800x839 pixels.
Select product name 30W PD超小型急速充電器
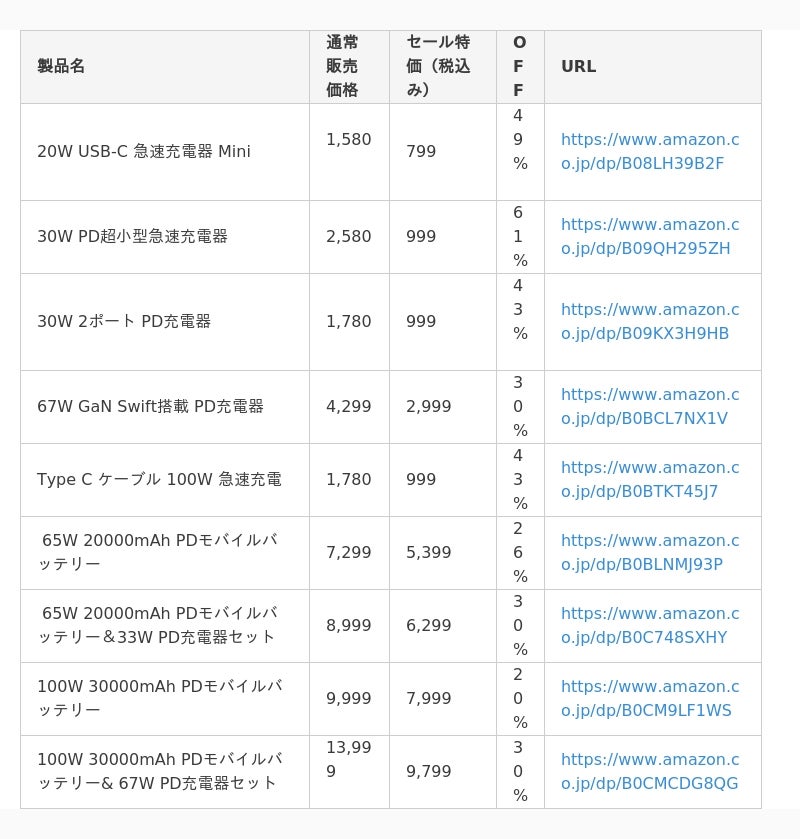[x=133, y=237]
